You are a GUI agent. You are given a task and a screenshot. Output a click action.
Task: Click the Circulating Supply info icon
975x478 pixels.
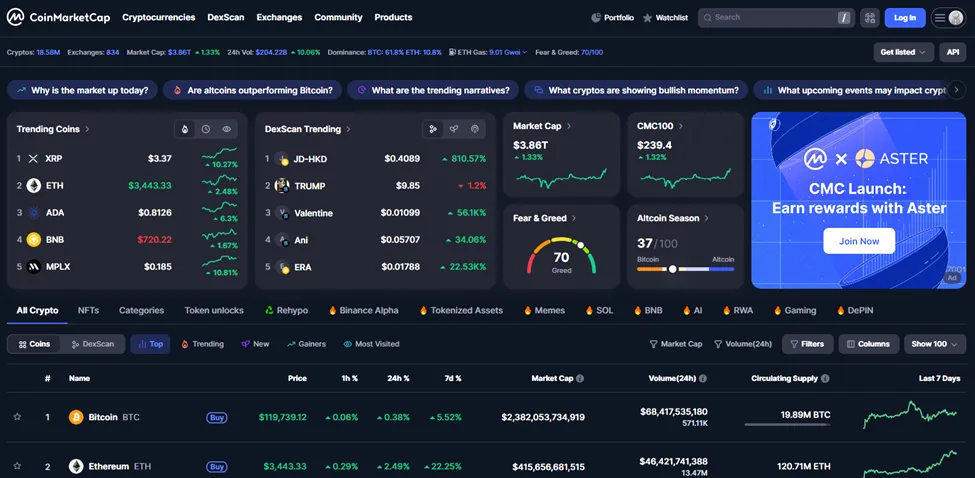(825, 379)
